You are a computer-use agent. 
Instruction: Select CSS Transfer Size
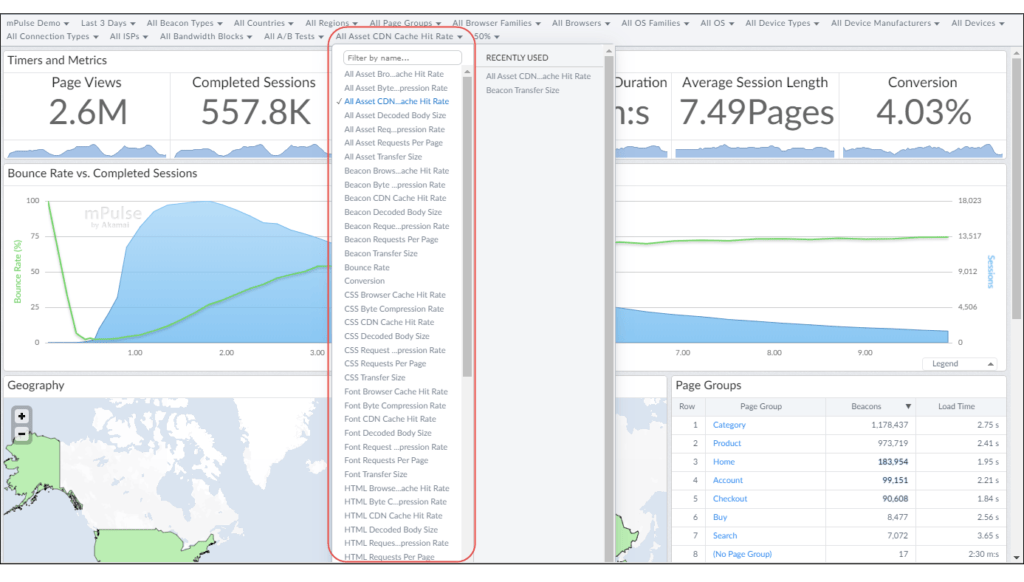(374, 378)
